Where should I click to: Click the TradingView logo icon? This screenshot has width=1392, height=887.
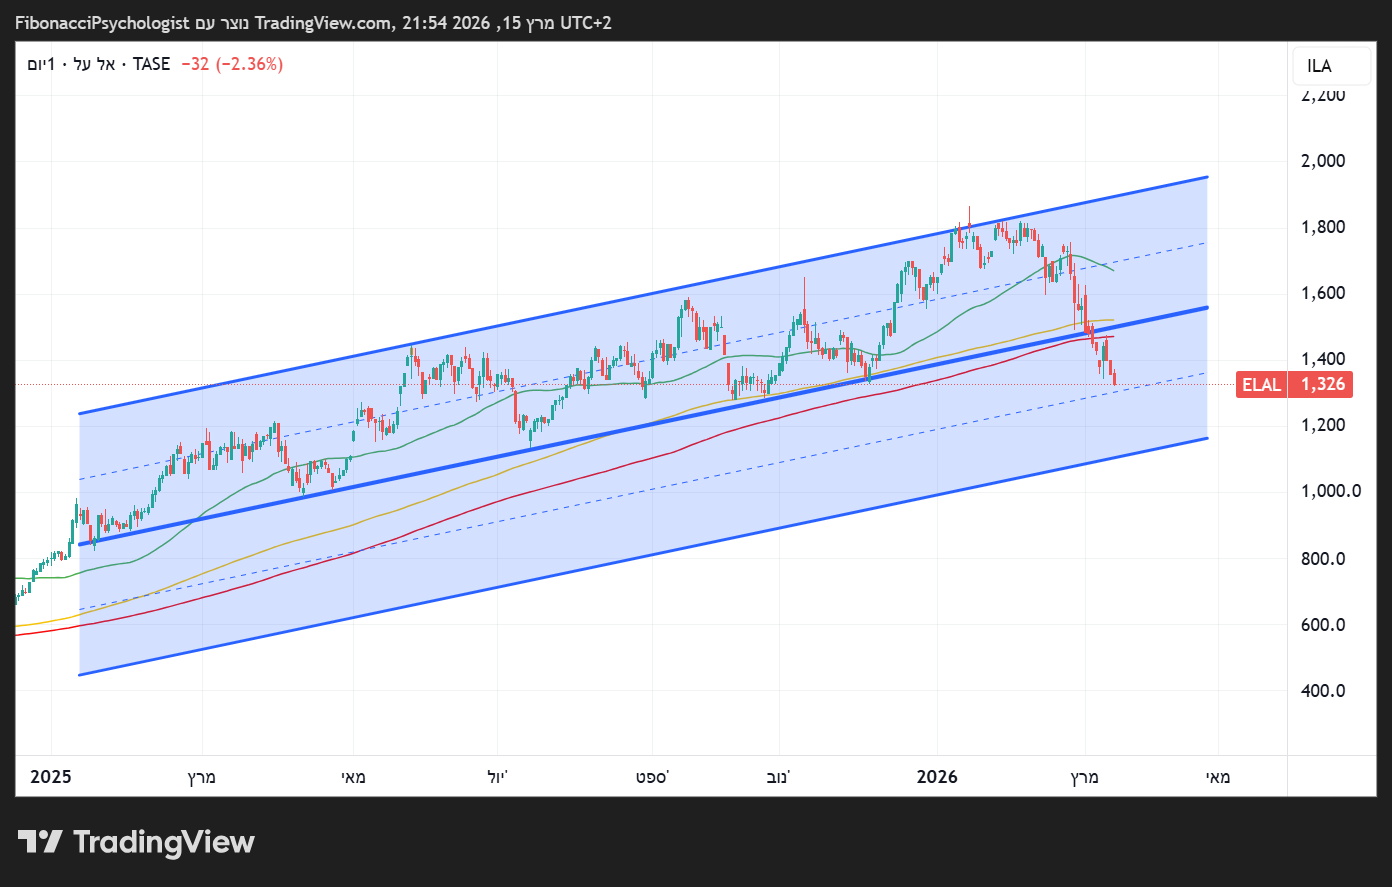pyautogui.click(x=40, y=842)
